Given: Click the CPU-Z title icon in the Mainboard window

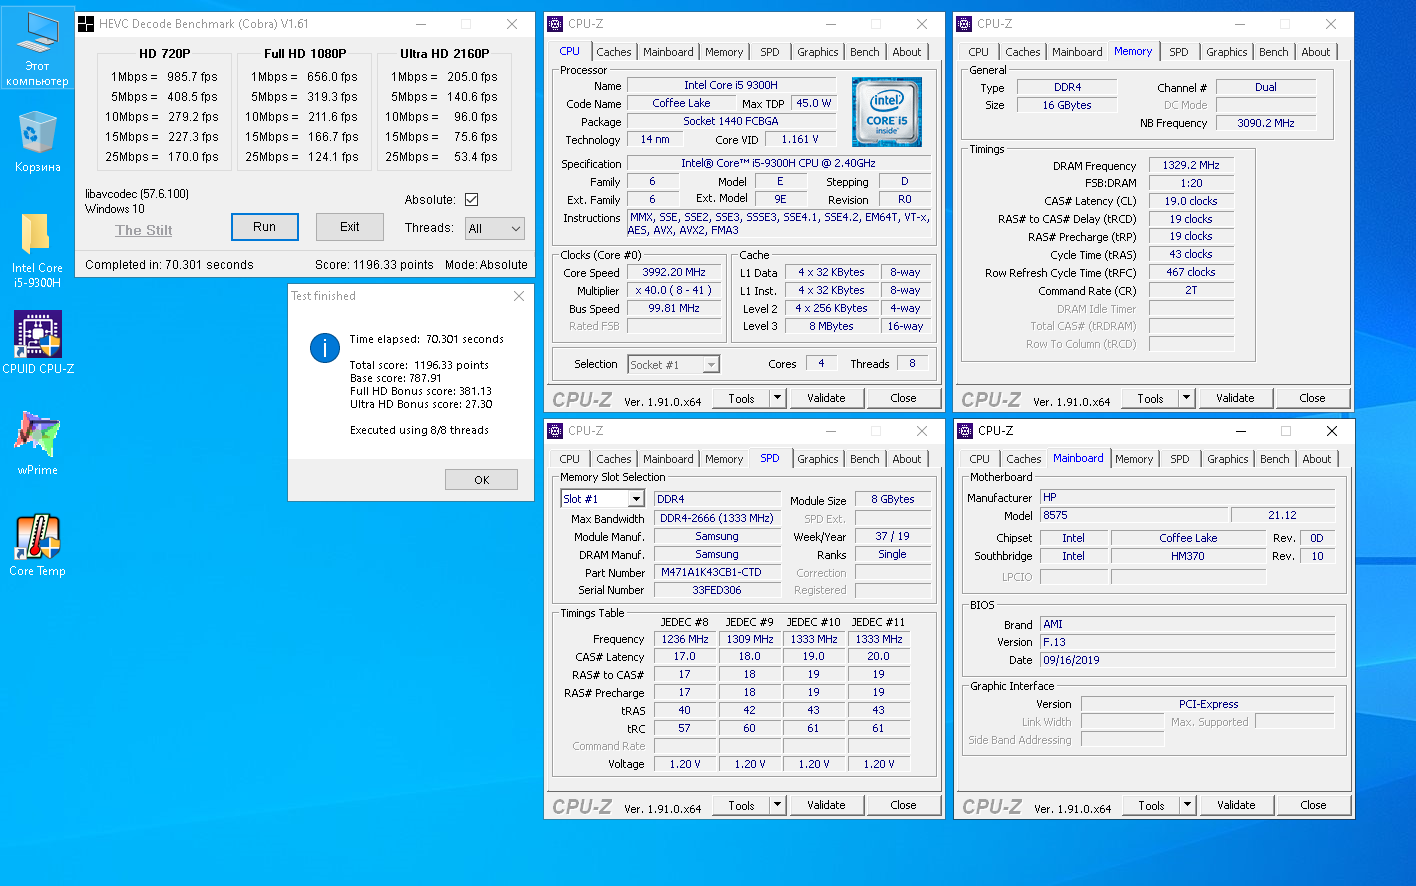Looking at the screenshot, I should (965, 431).
